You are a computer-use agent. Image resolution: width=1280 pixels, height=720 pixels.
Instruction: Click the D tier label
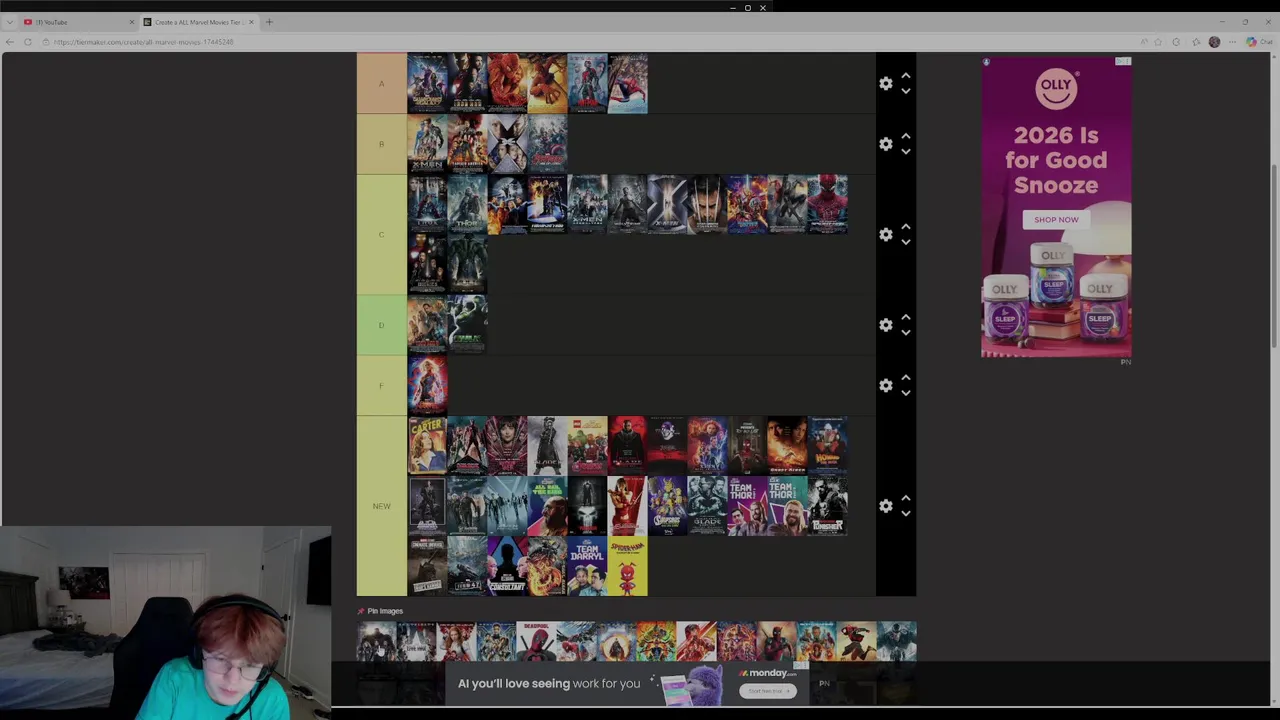381,325
